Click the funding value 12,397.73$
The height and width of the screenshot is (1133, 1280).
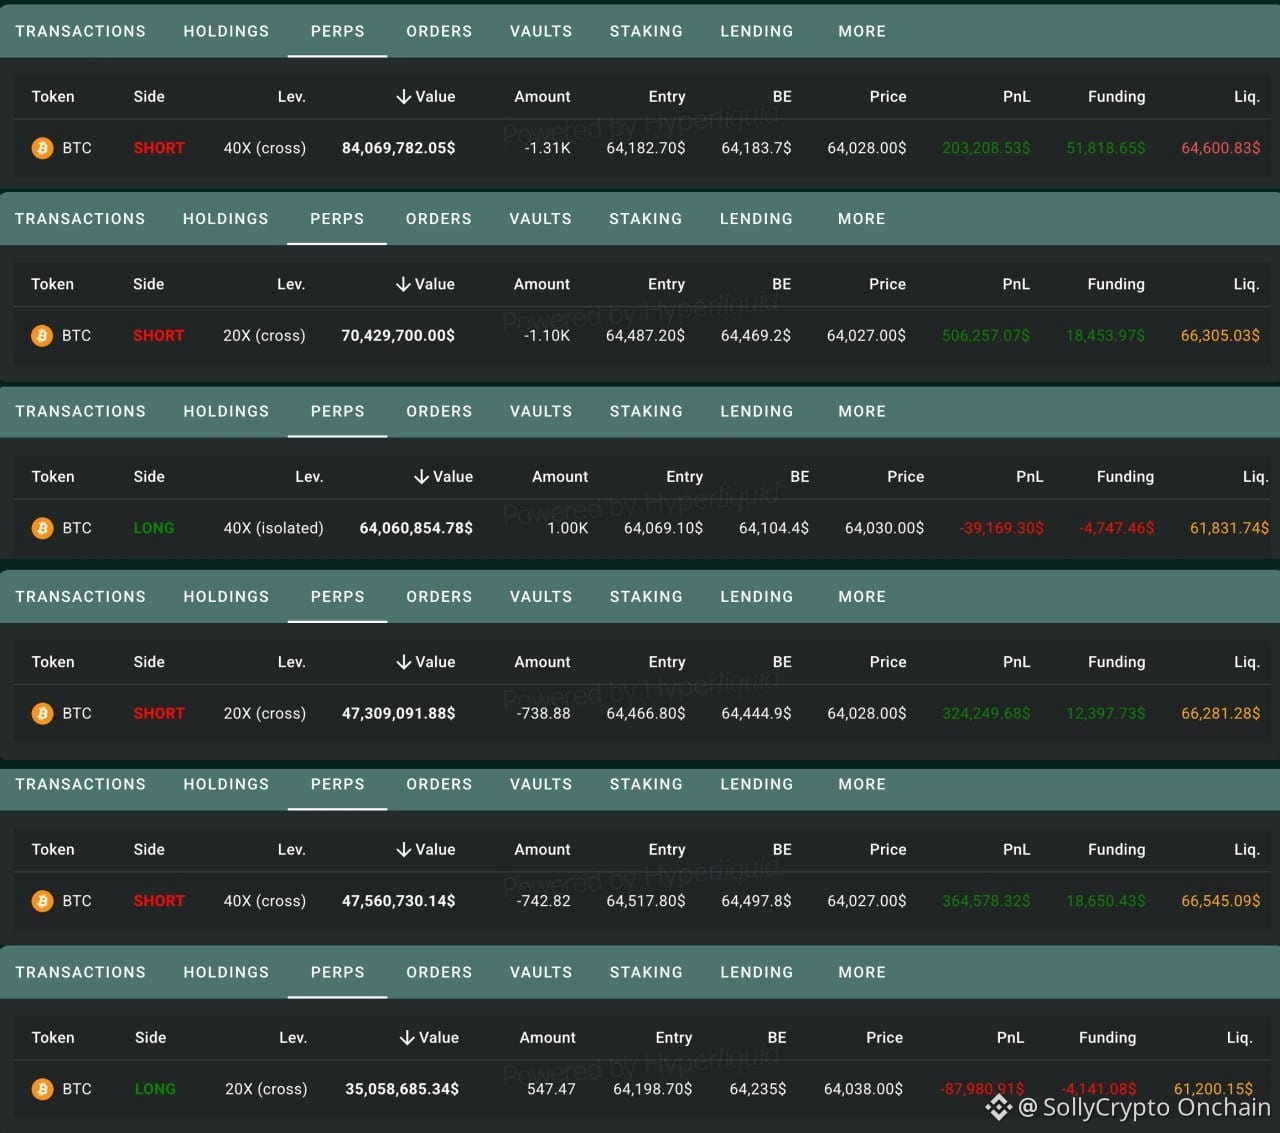coord(1106,714)
